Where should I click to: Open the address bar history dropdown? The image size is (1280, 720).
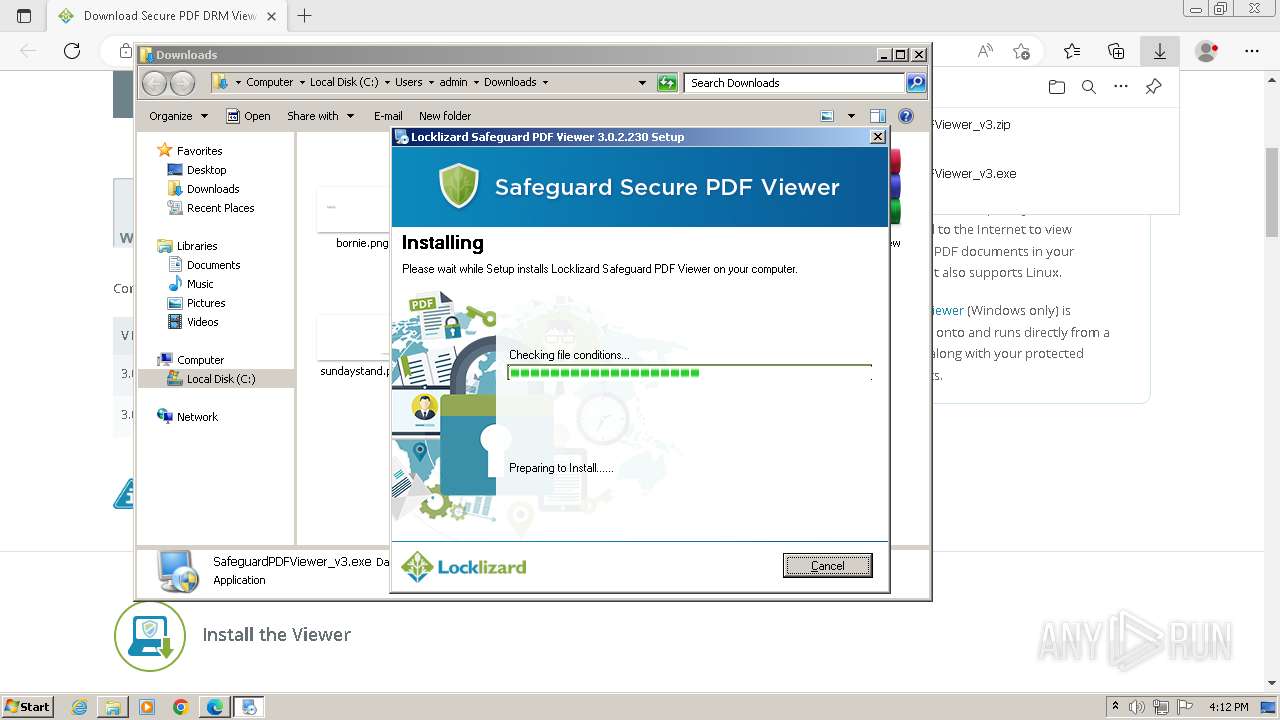642,83
